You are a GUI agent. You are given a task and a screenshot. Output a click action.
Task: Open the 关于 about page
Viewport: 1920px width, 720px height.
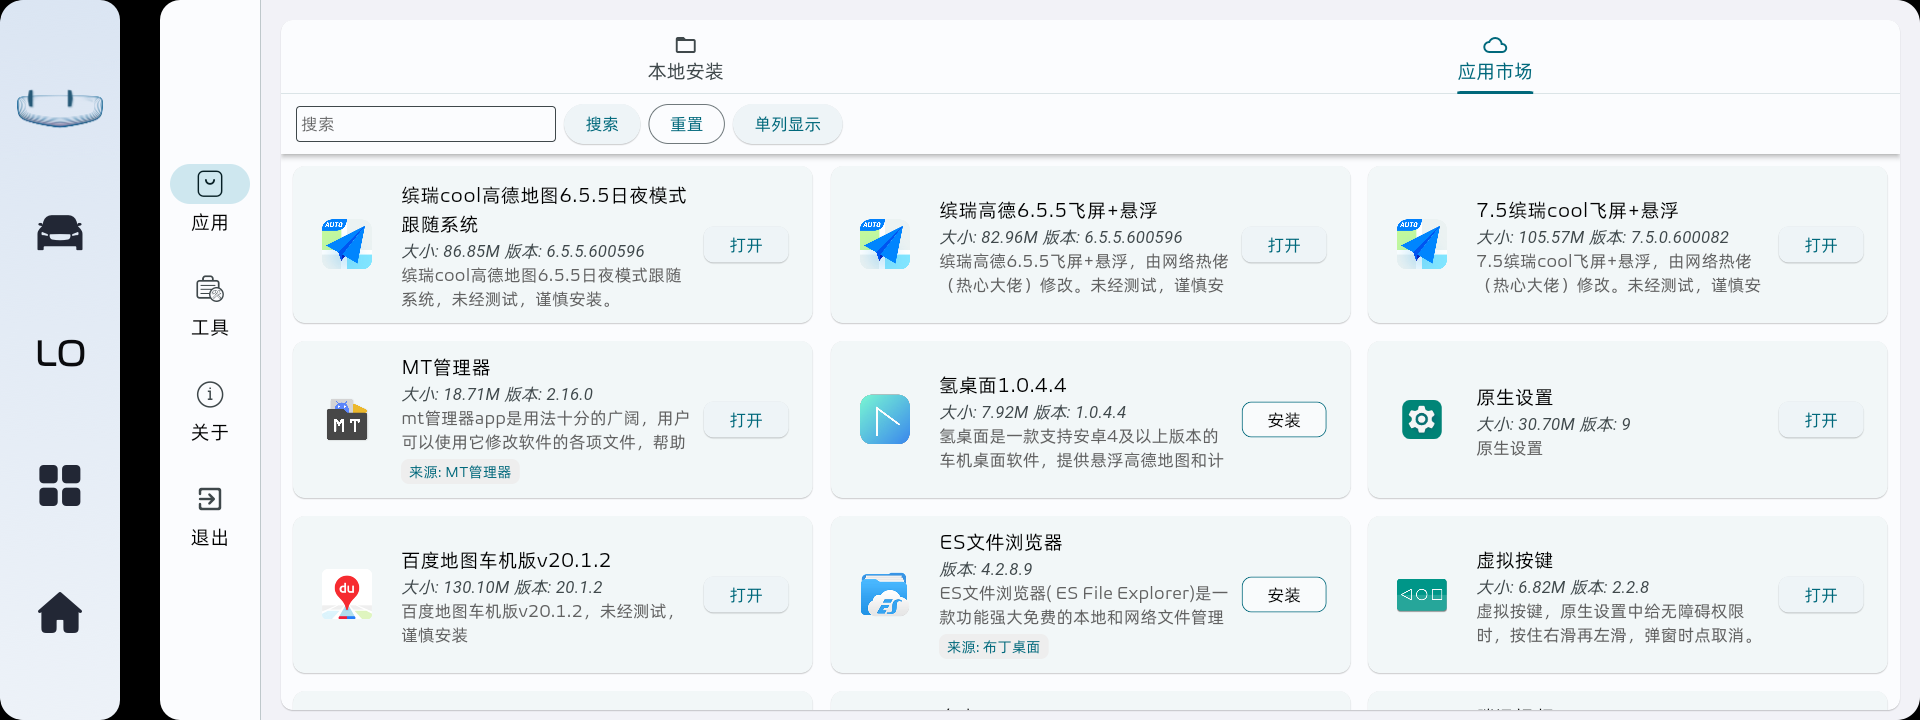[210, 411]
